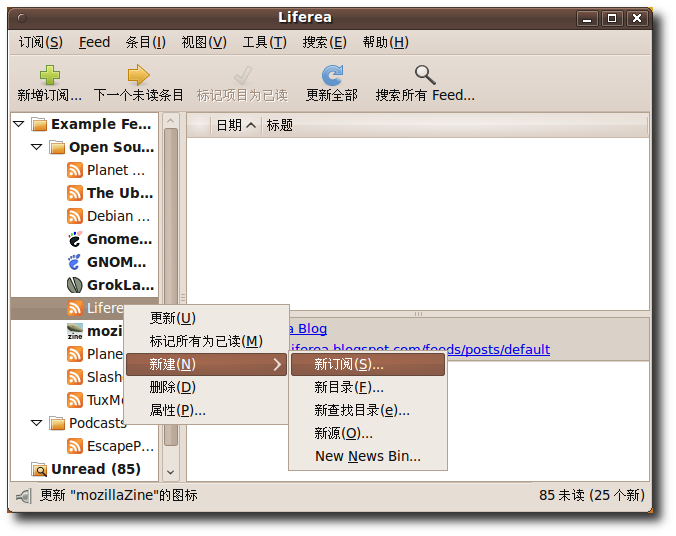This screenshot has width=676, height=536.
Task: Choose 删除(D) in the context menu
Action: pyautogui.click(x=207, y=387)
